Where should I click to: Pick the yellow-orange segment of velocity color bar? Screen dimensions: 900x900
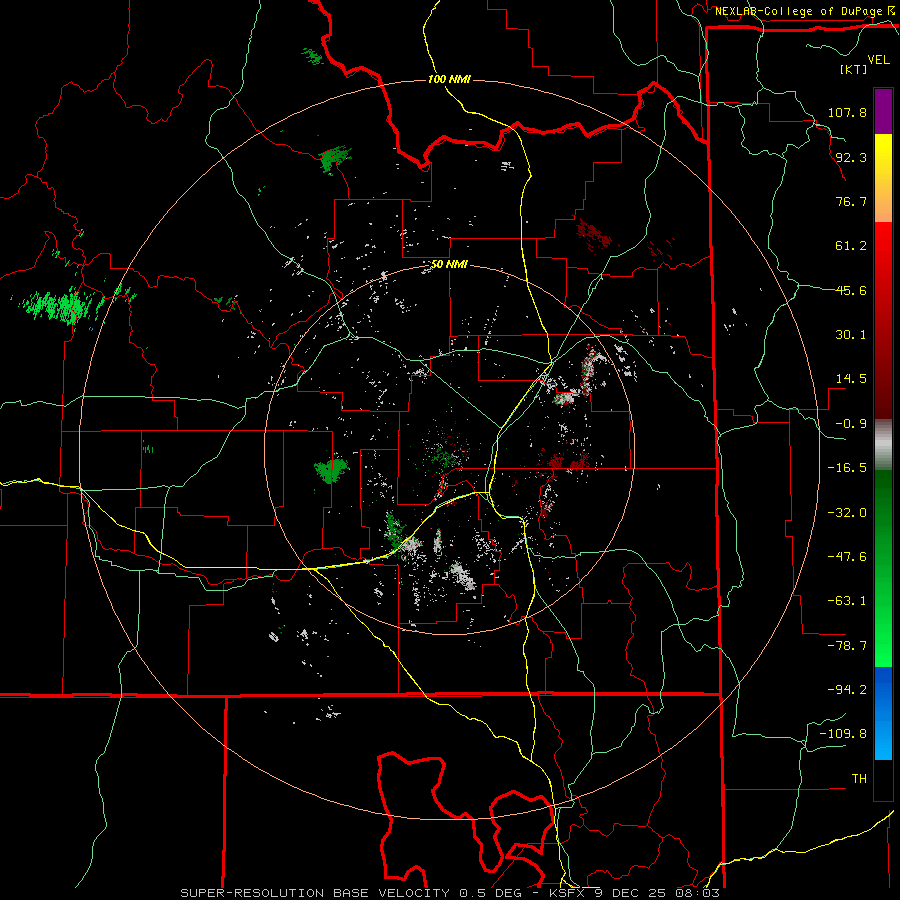(883, 178)
